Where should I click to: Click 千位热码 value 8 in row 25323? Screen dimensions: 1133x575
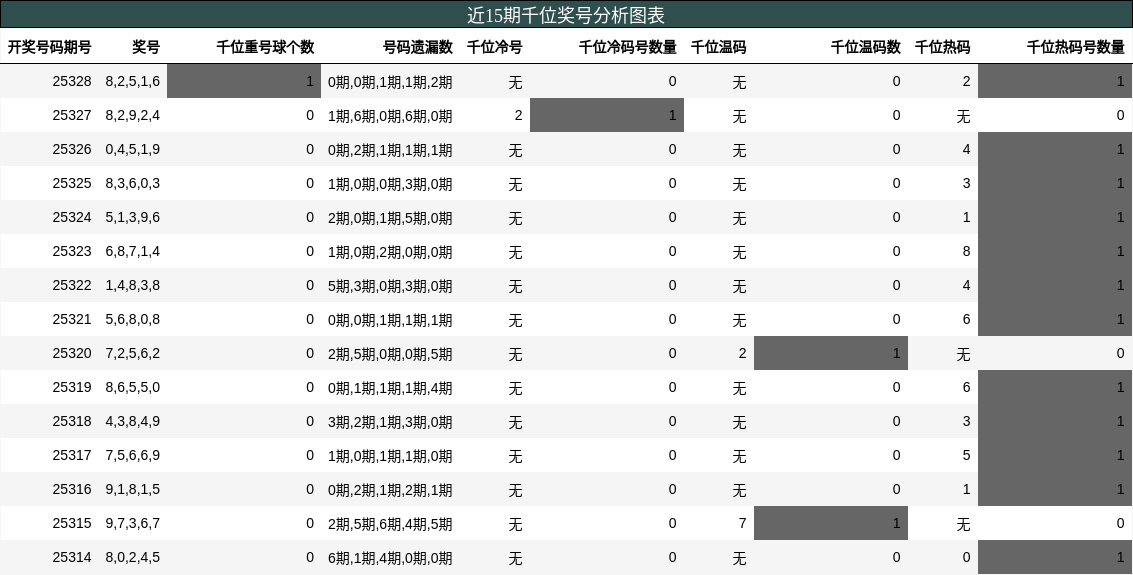click(966, 252)
